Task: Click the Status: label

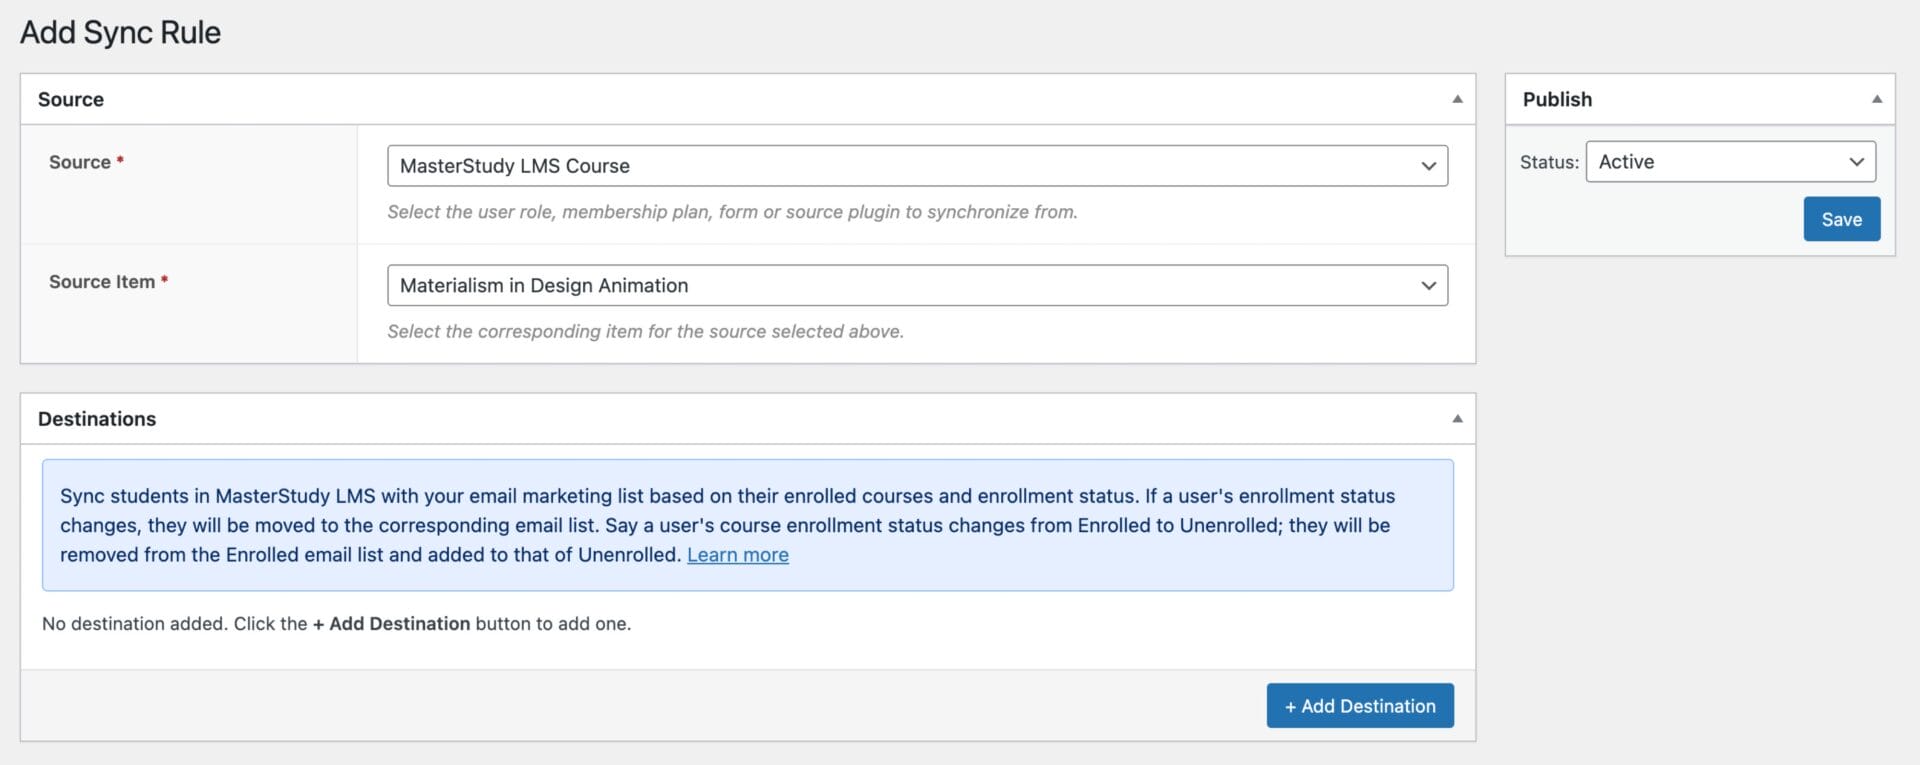Action: click(1549, 162)
